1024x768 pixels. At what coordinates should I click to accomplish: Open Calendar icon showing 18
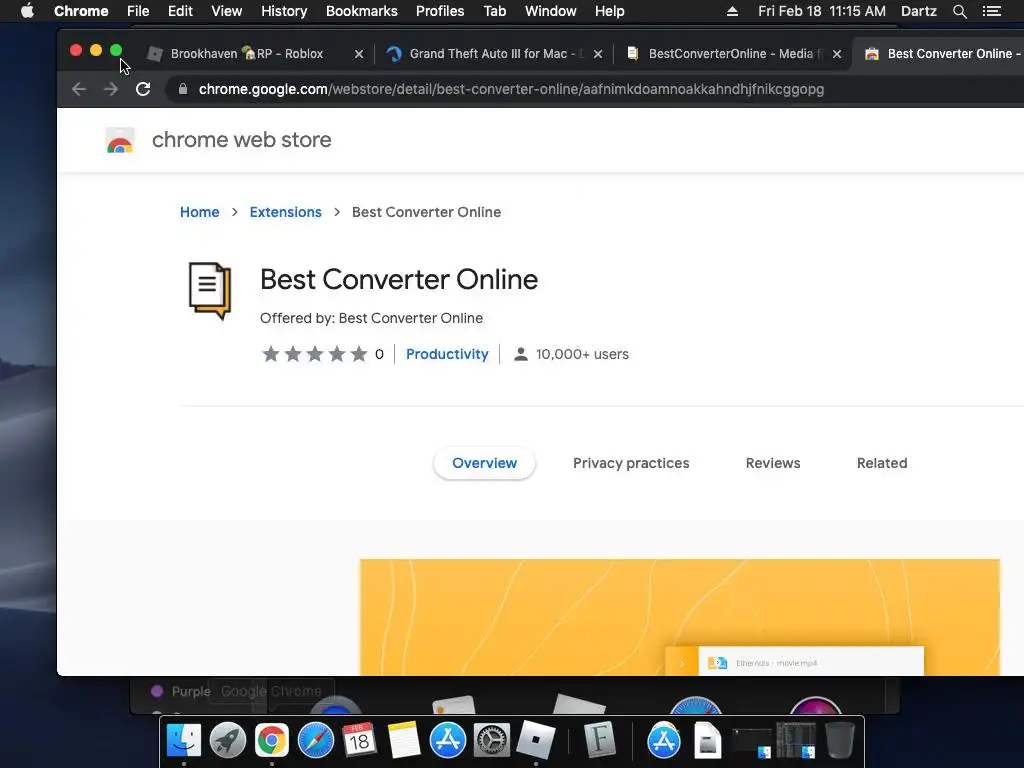point(360,741)
